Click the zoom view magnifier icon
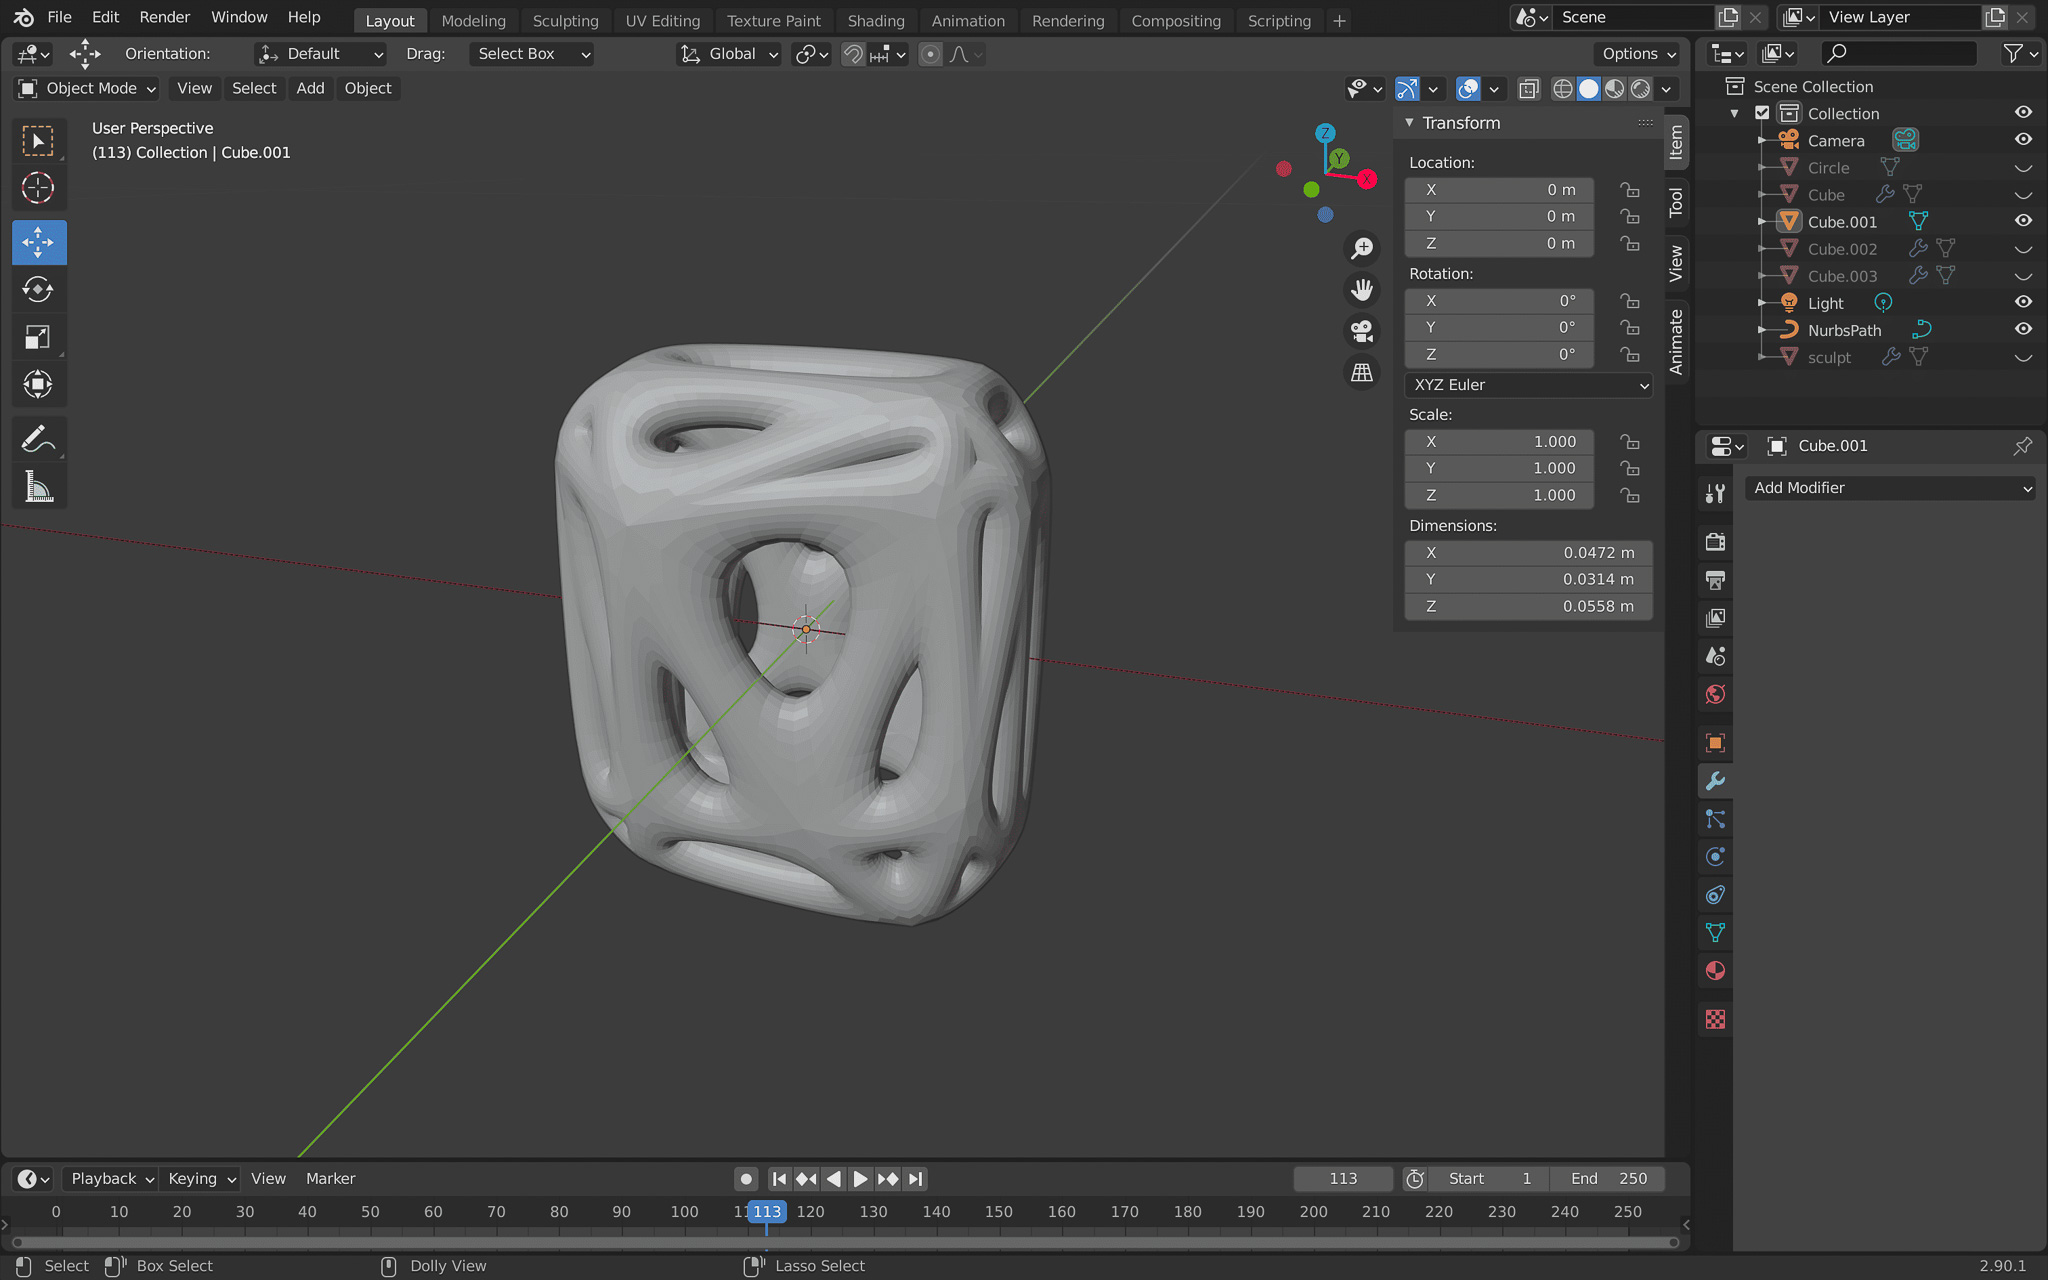 1362,248
